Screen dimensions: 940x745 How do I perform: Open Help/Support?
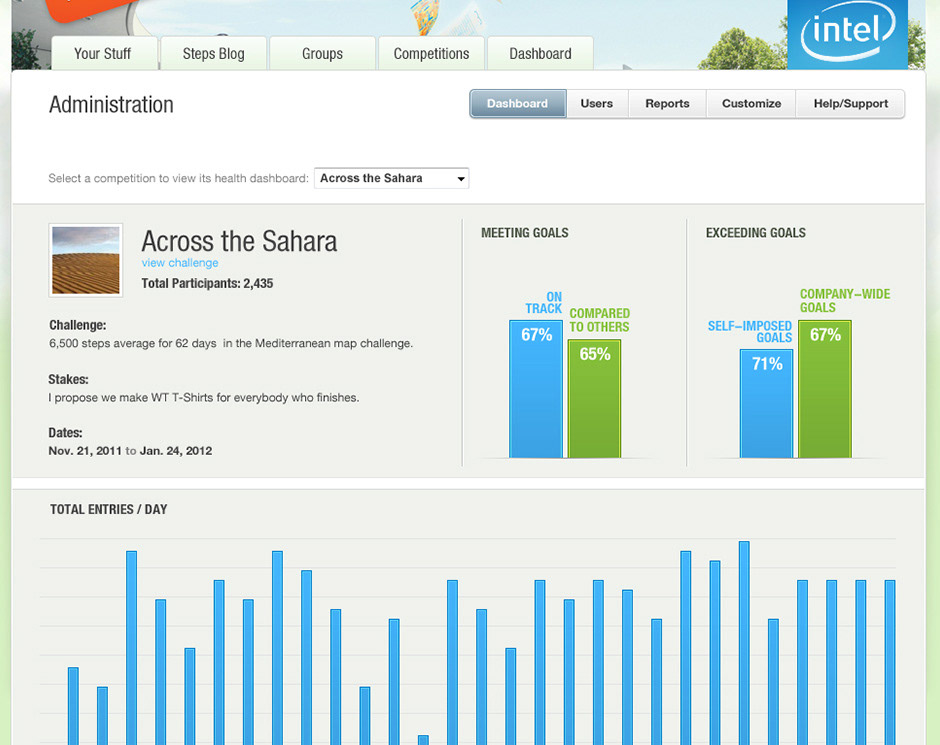850,104
